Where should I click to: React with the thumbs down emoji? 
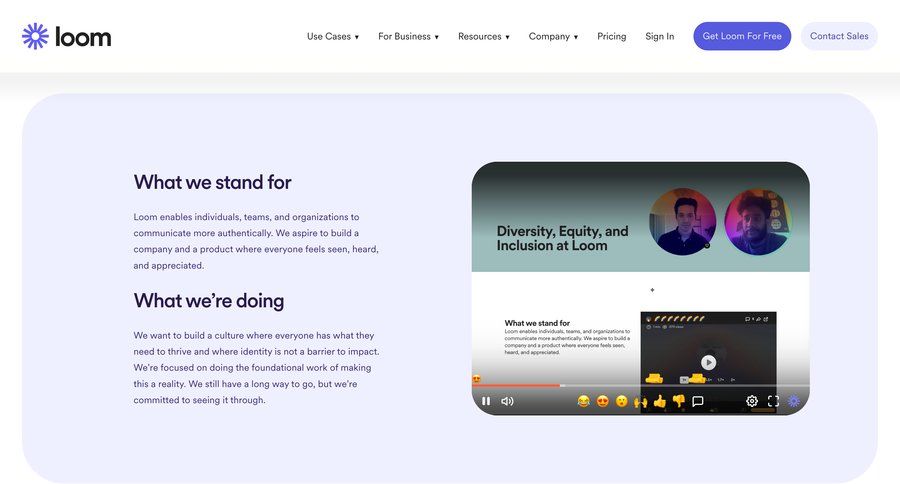click(x=678, y=401)
